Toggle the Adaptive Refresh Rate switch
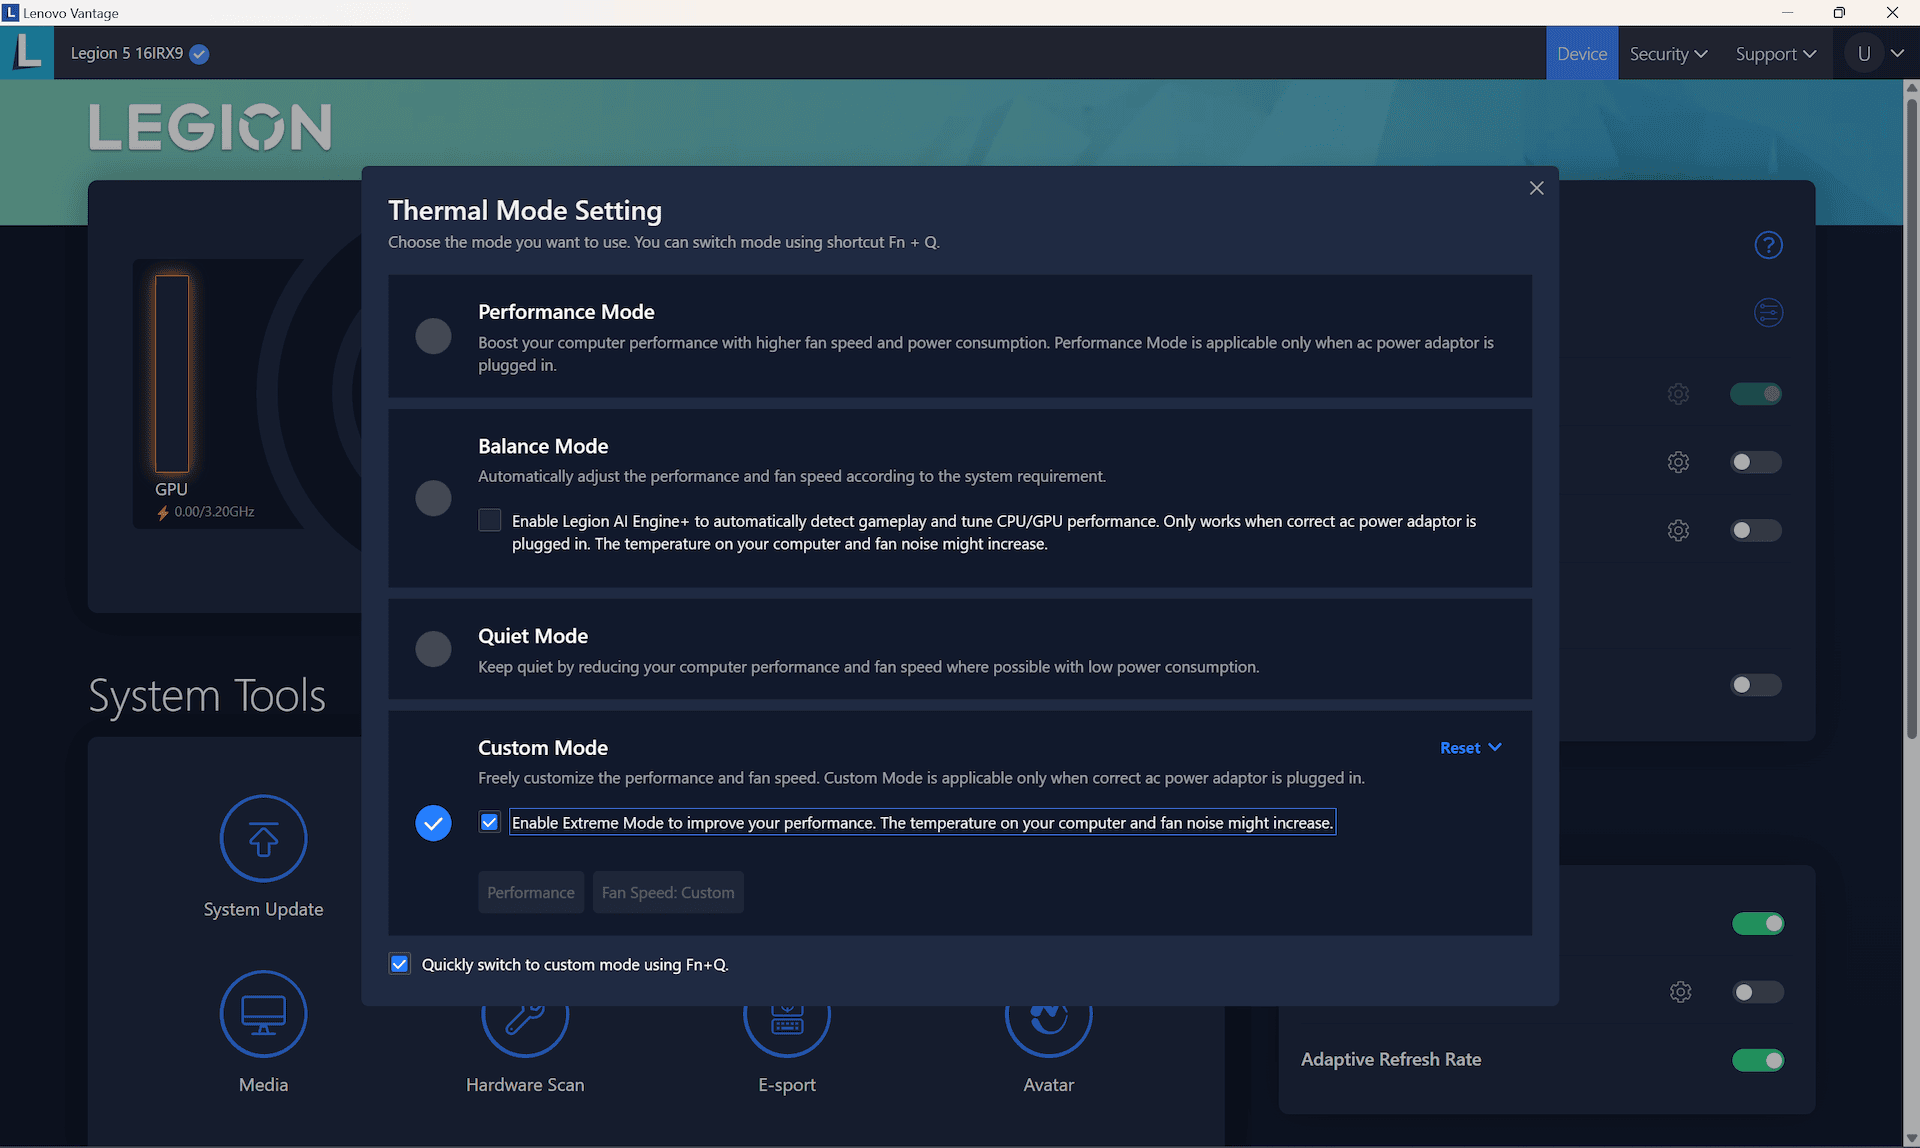The width and height of the screenshot is (1920, 1148). (1757, 1060)
